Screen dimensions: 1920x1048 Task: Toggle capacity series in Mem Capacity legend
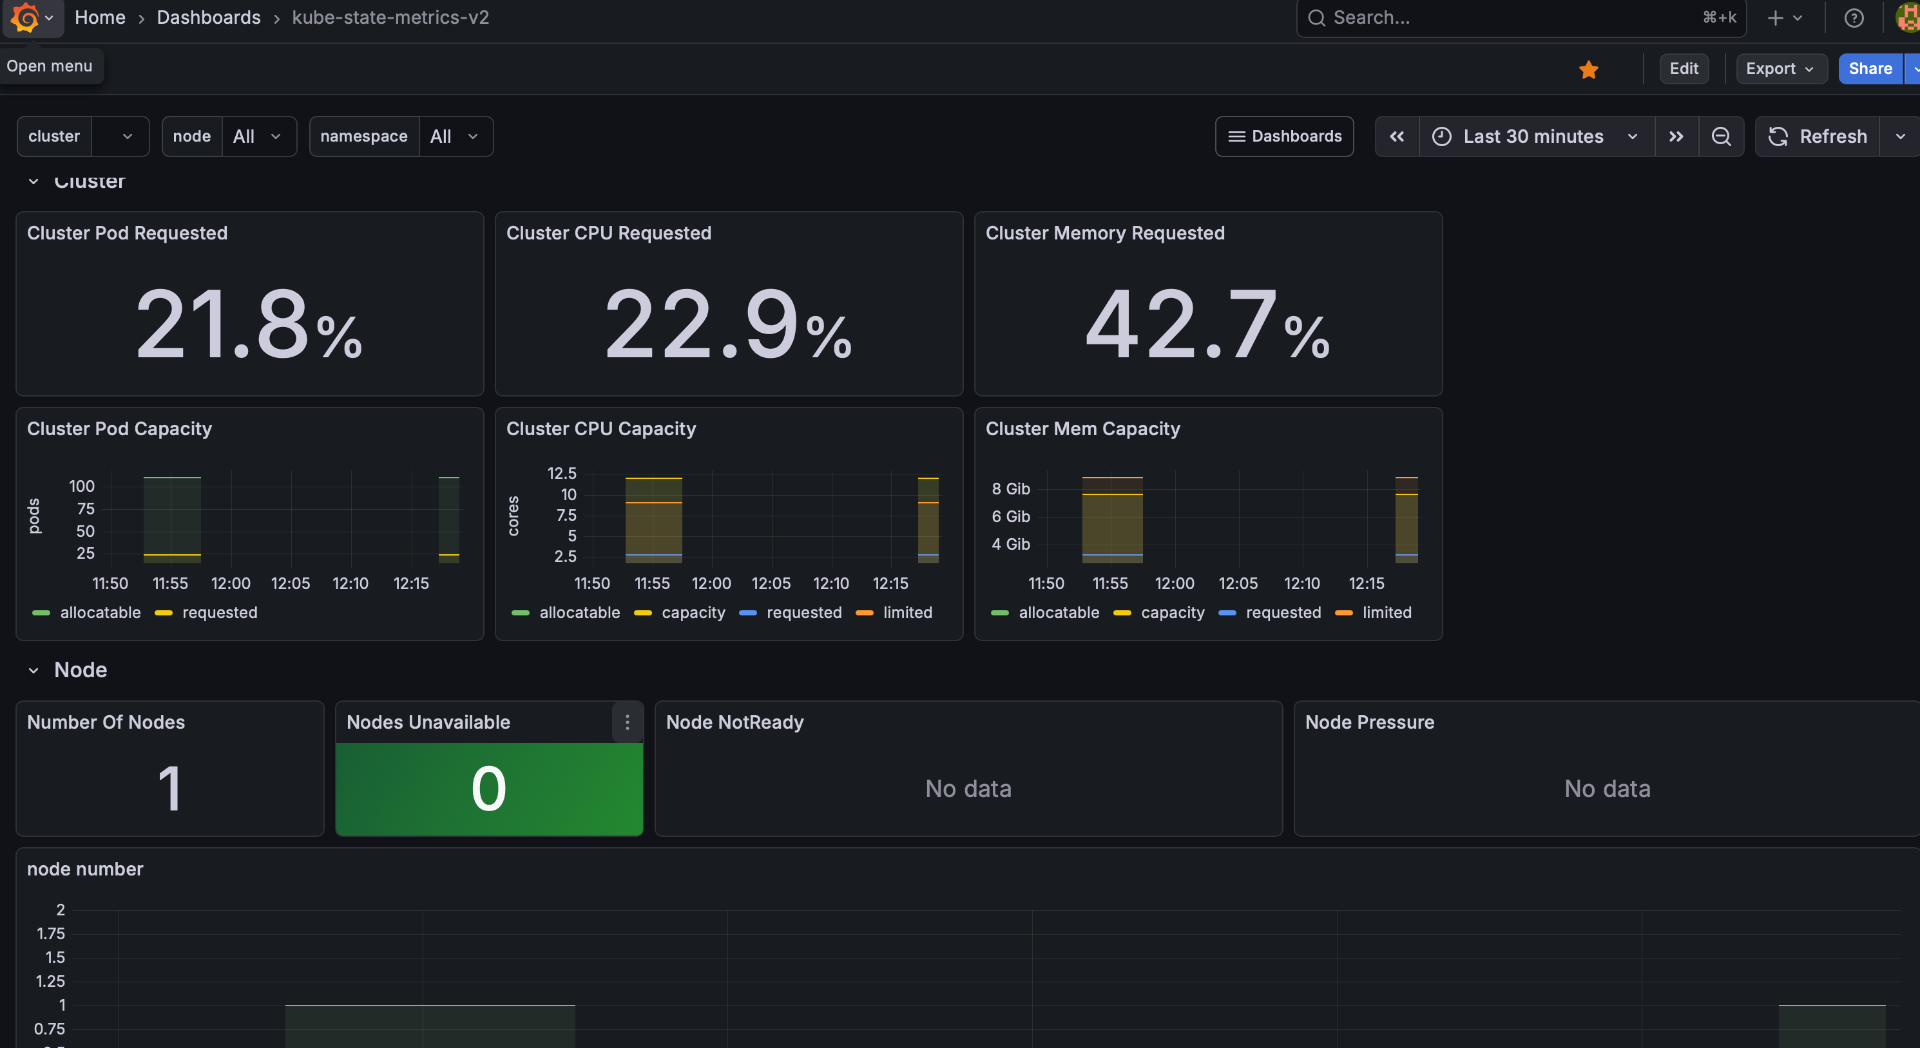pyautogui.click(x=1173, y=612)
